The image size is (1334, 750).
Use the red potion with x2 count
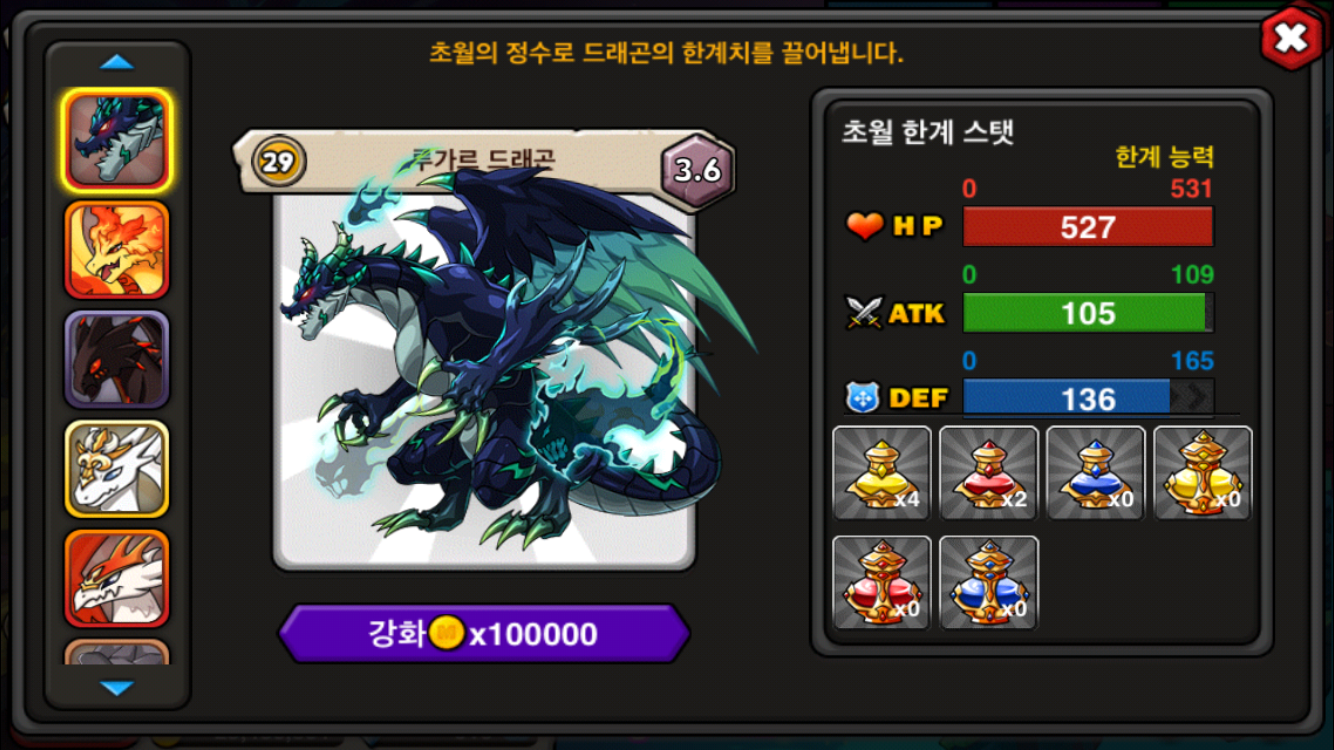tap(989, 473)
